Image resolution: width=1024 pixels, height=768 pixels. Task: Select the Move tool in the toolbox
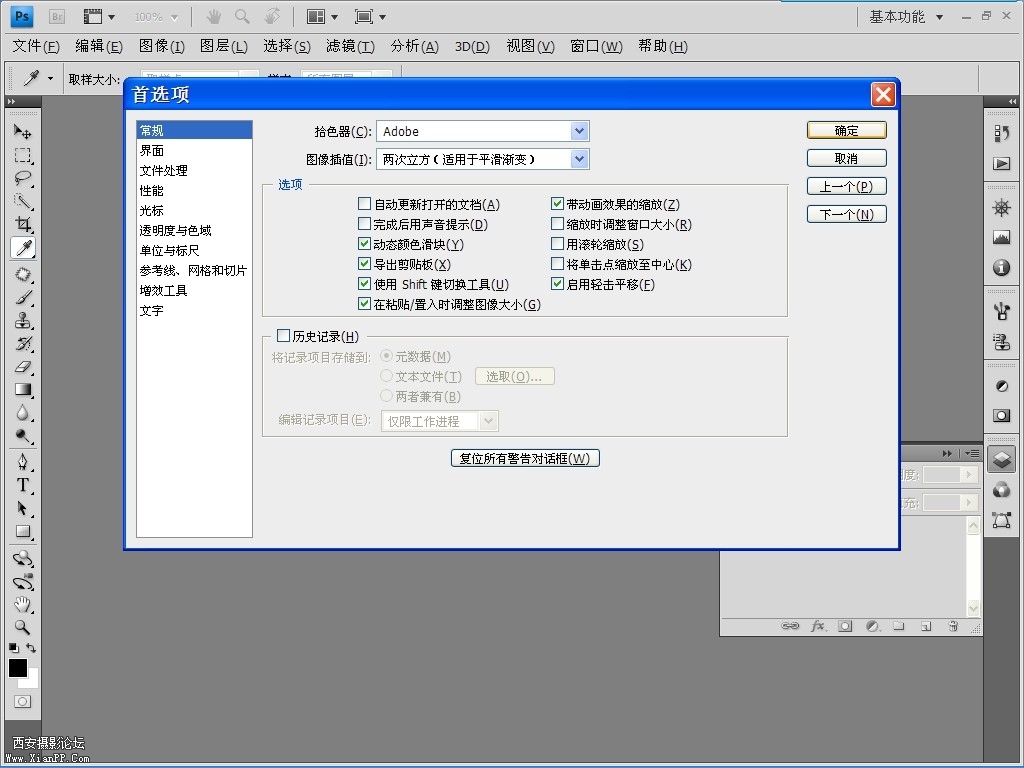(x=22, y=132)
